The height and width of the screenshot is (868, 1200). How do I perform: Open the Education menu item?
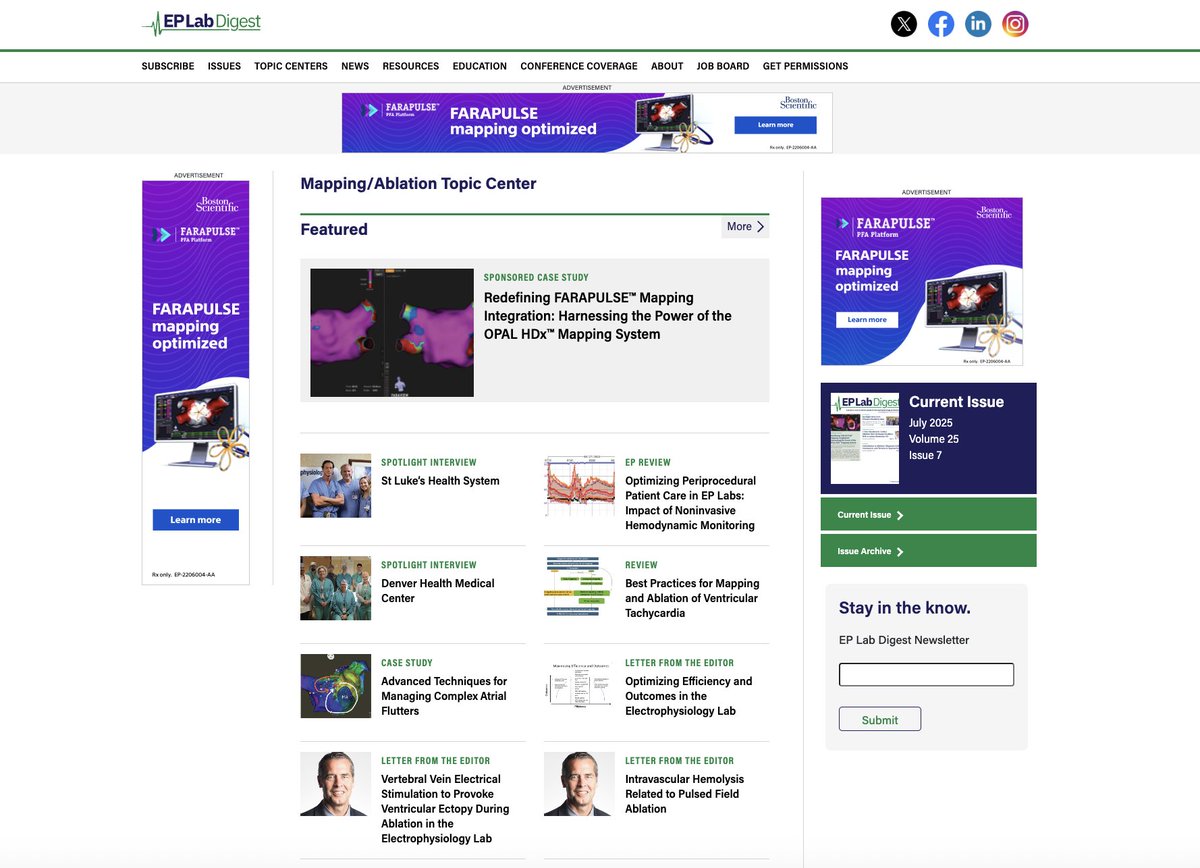pyautogui.click(x=480, y=66)
